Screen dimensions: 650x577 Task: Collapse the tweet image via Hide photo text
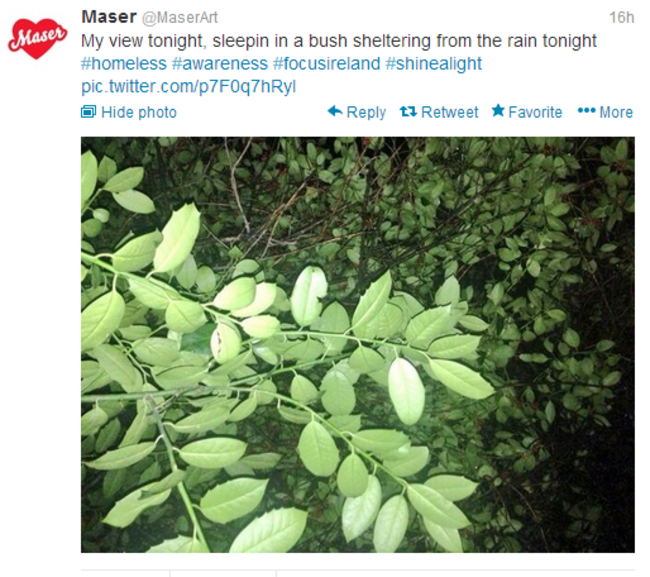tap(139, 112)
